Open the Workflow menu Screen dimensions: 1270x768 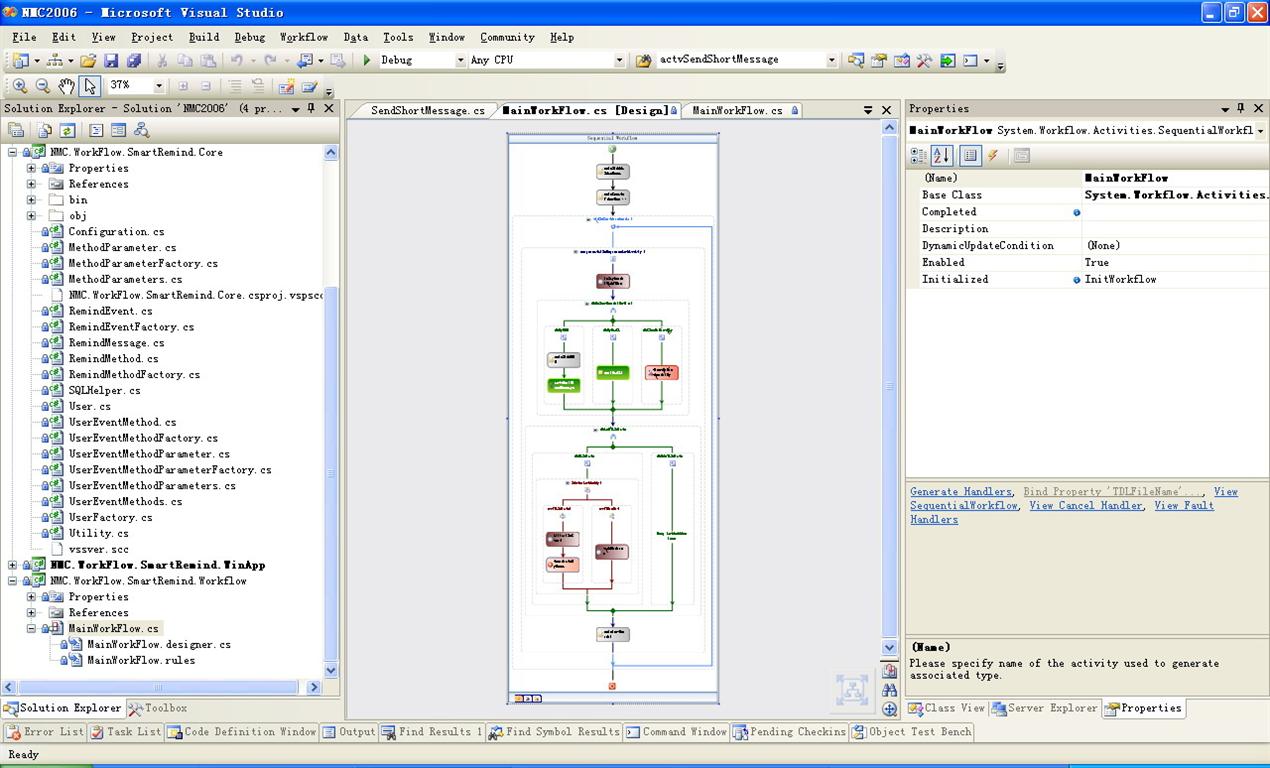pyautogui.click(x=303, y=37)
